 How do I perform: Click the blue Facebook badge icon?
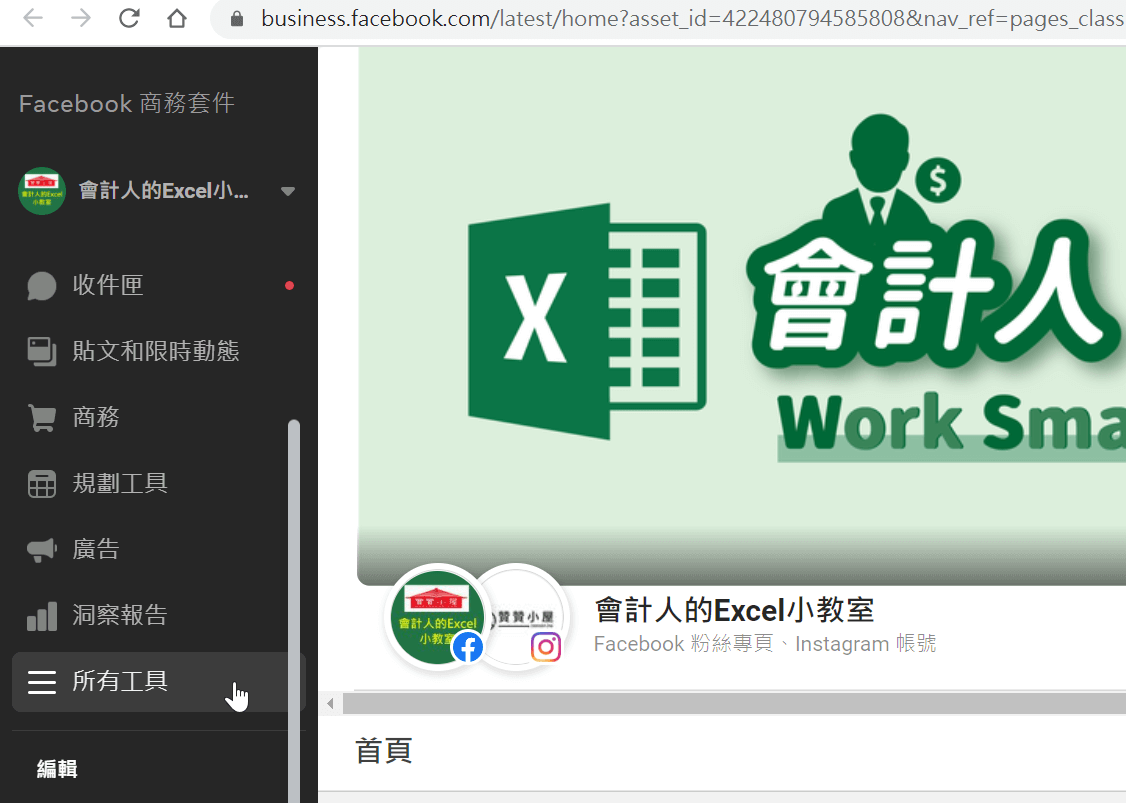point(467,648)
